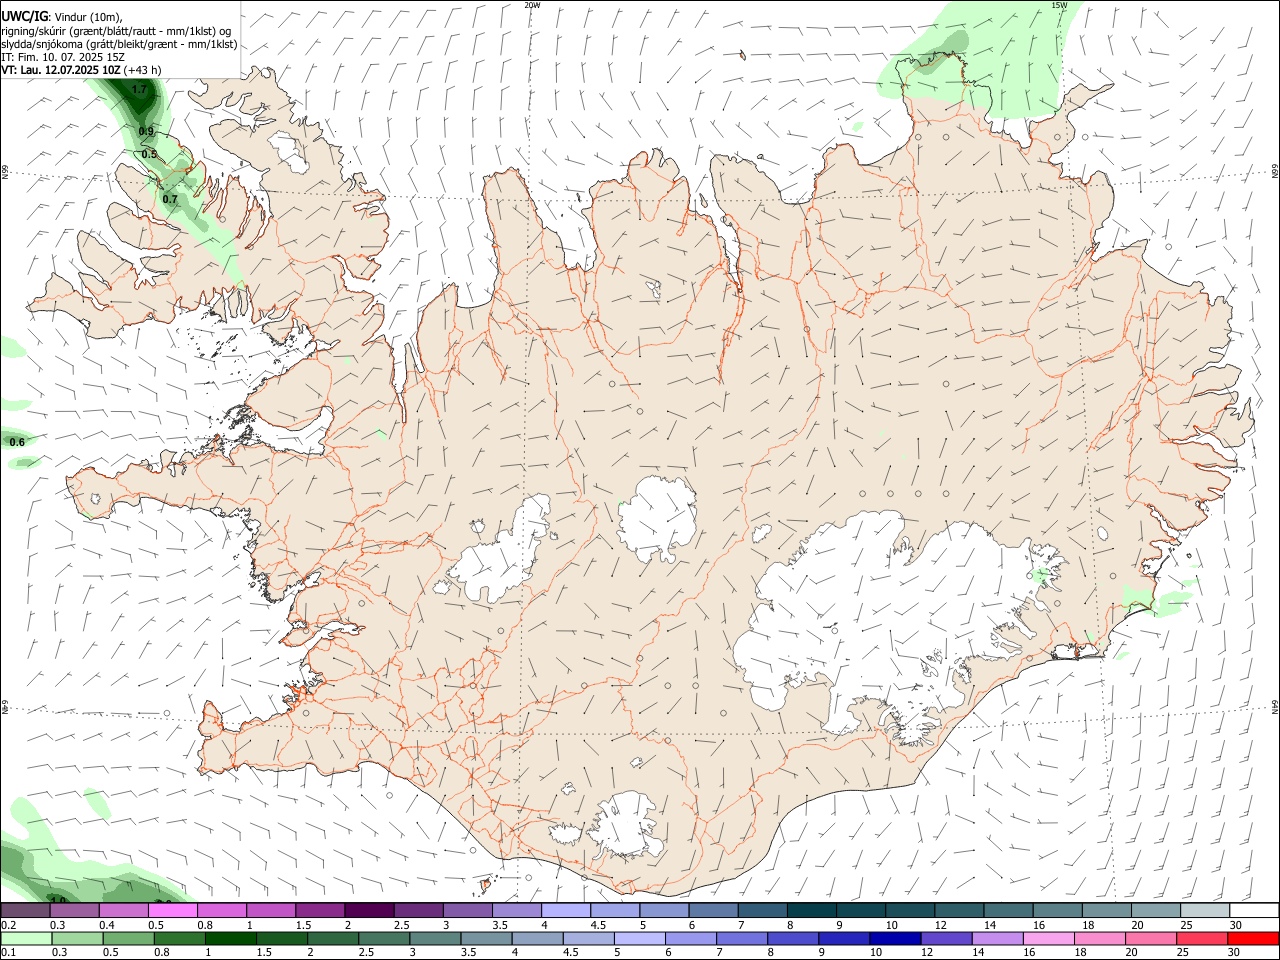Click the 'IT: Fim. 10. 07. 2025 15Z' line
The width and height of the screenshot is (1280, 960).
pos(62,57)
